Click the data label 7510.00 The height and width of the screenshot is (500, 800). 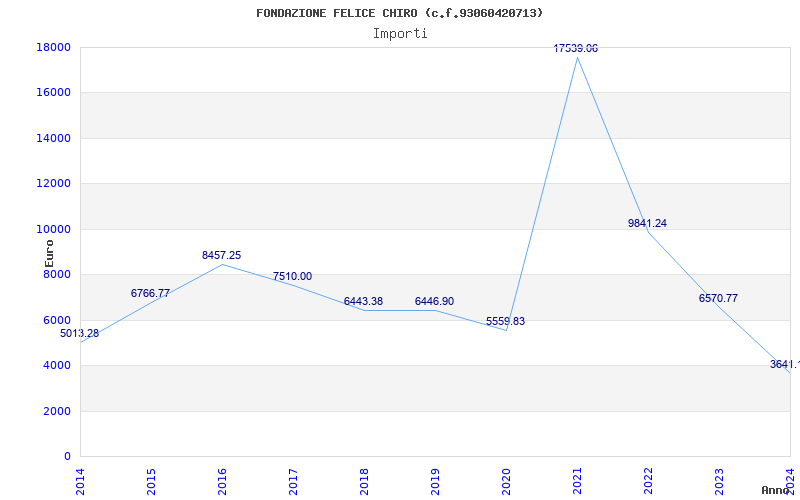click(292, 277)
